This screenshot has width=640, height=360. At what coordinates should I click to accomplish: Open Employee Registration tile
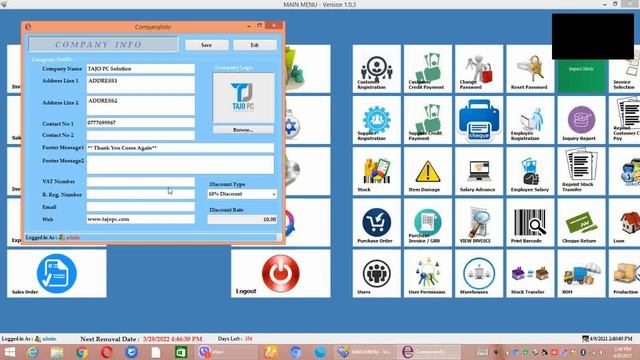pos(530,120)
